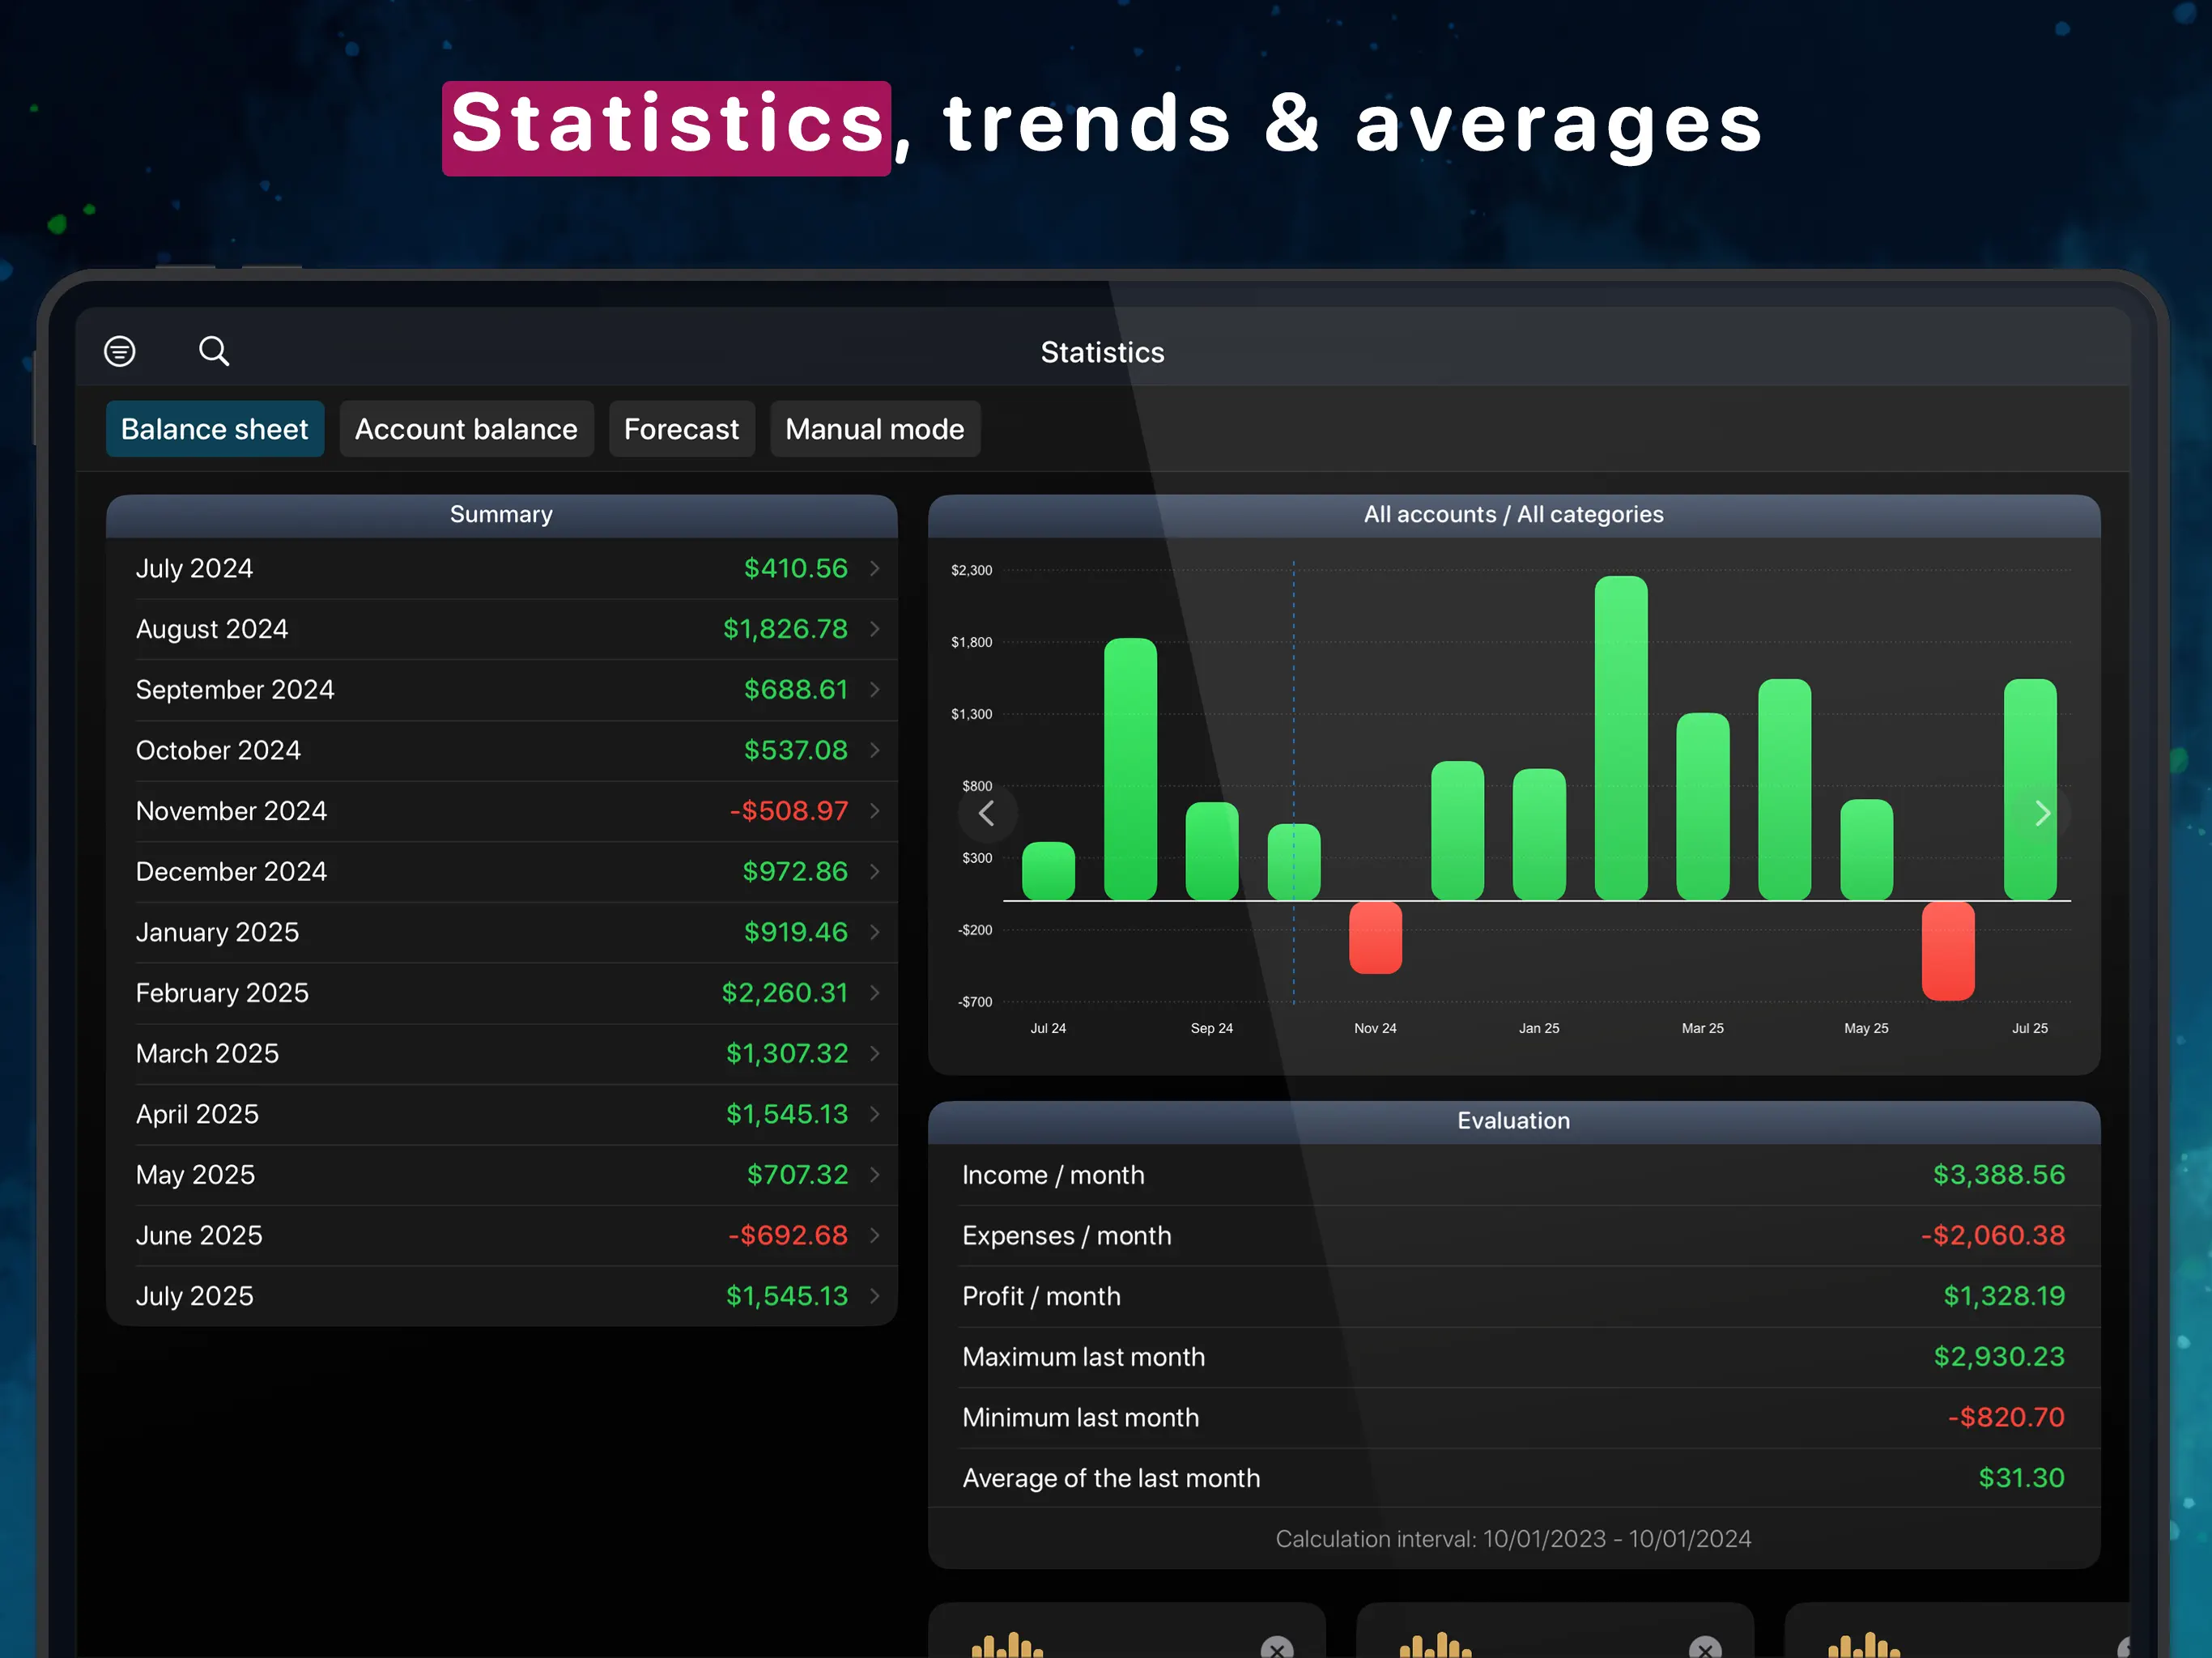Open the filter menu icon

(x=120, y=351)
